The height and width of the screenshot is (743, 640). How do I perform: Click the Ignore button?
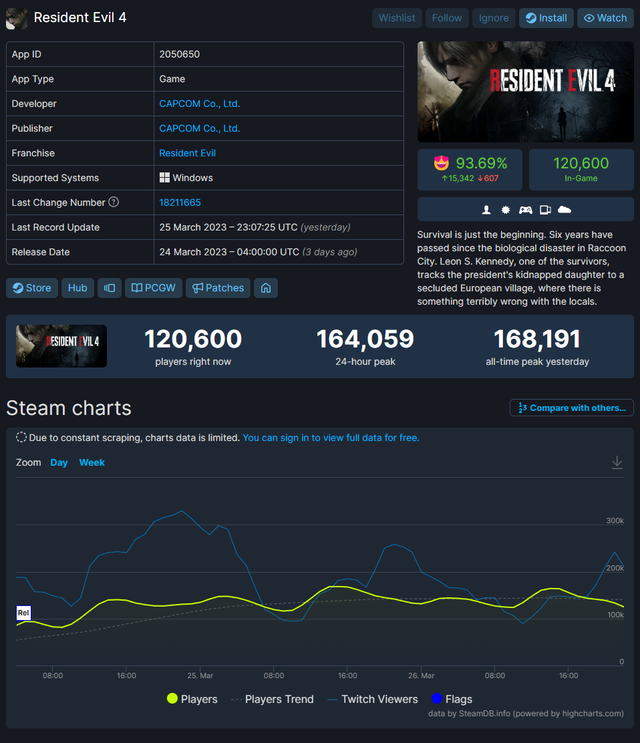tap(494, 18)
